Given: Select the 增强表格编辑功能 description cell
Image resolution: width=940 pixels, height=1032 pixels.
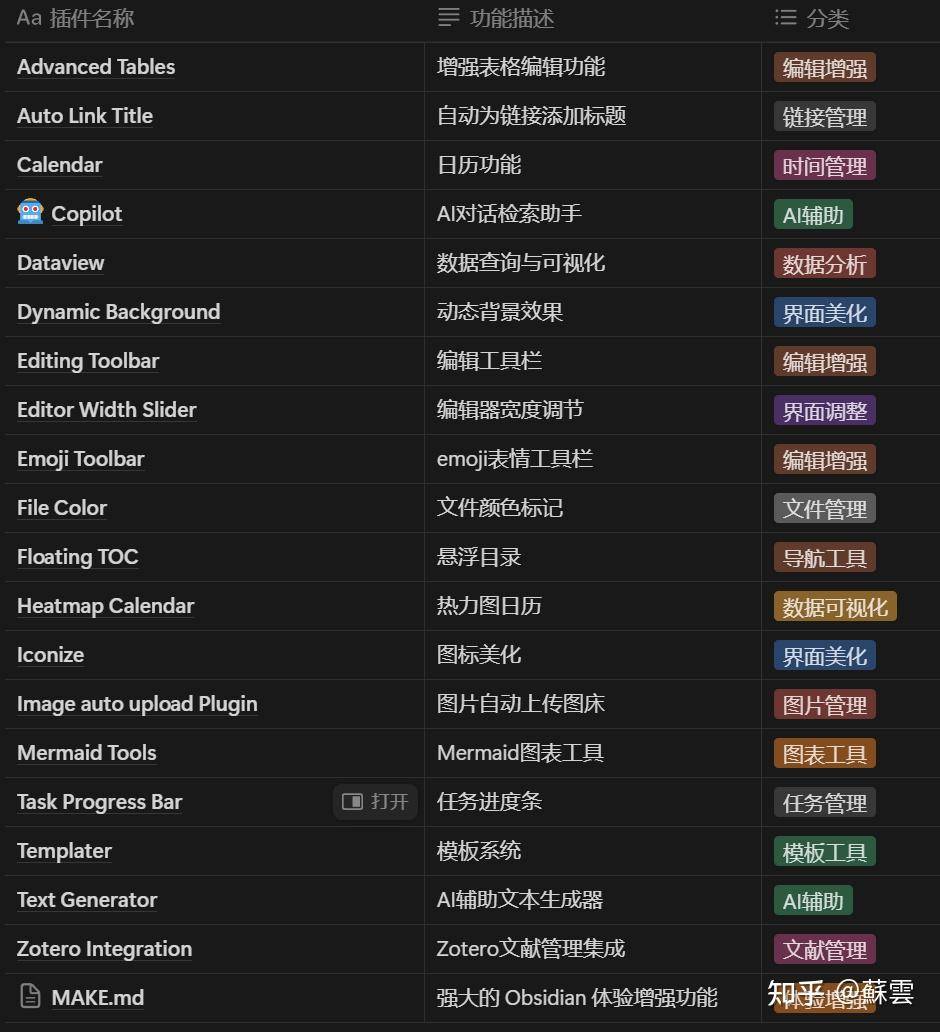Looking at the screenshot, I should point(592,67).
